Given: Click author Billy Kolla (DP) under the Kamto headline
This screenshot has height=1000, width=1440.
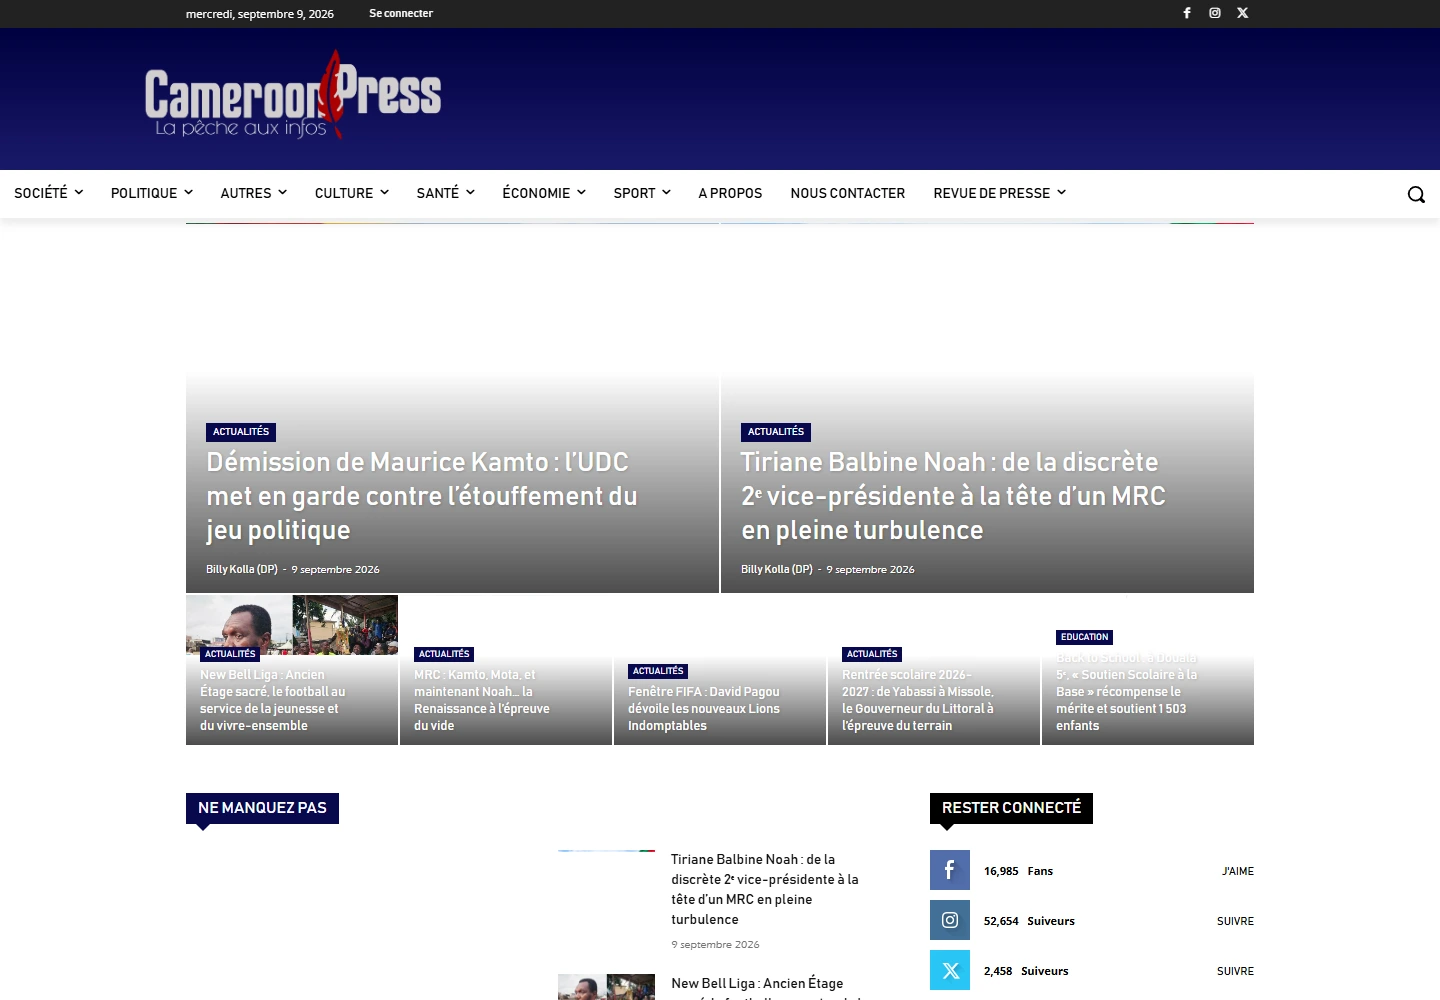Looking at the screenshot, I should tap(242, 569).
